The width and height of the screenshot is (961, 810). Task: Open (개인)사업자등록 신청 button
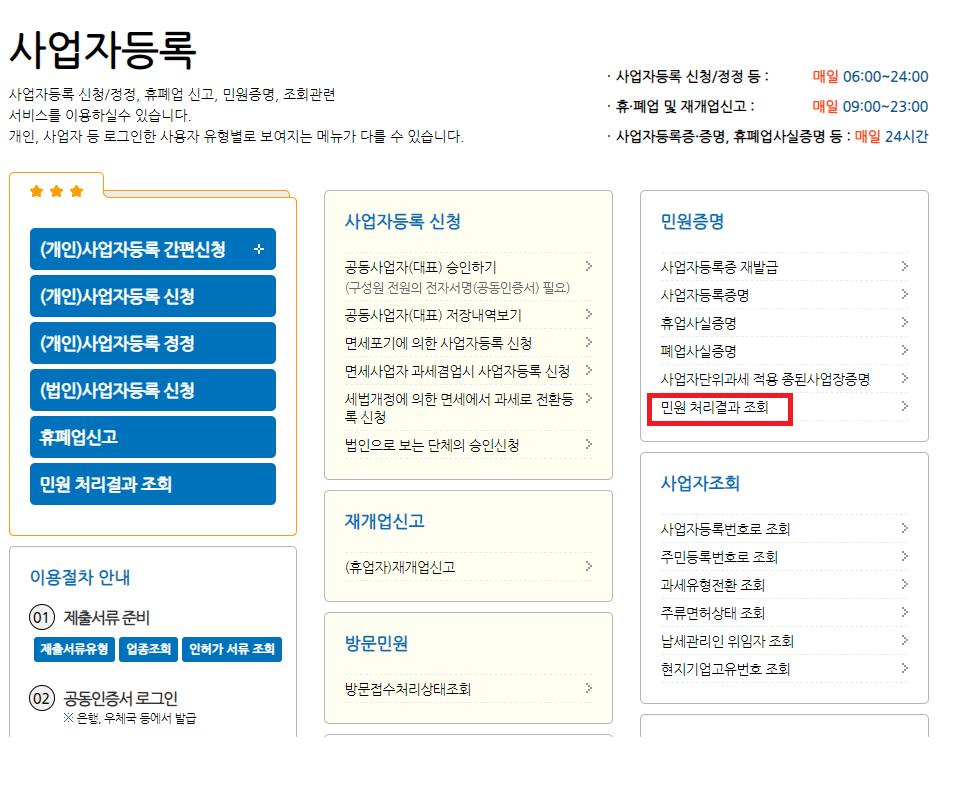click(x=153, y=296)
